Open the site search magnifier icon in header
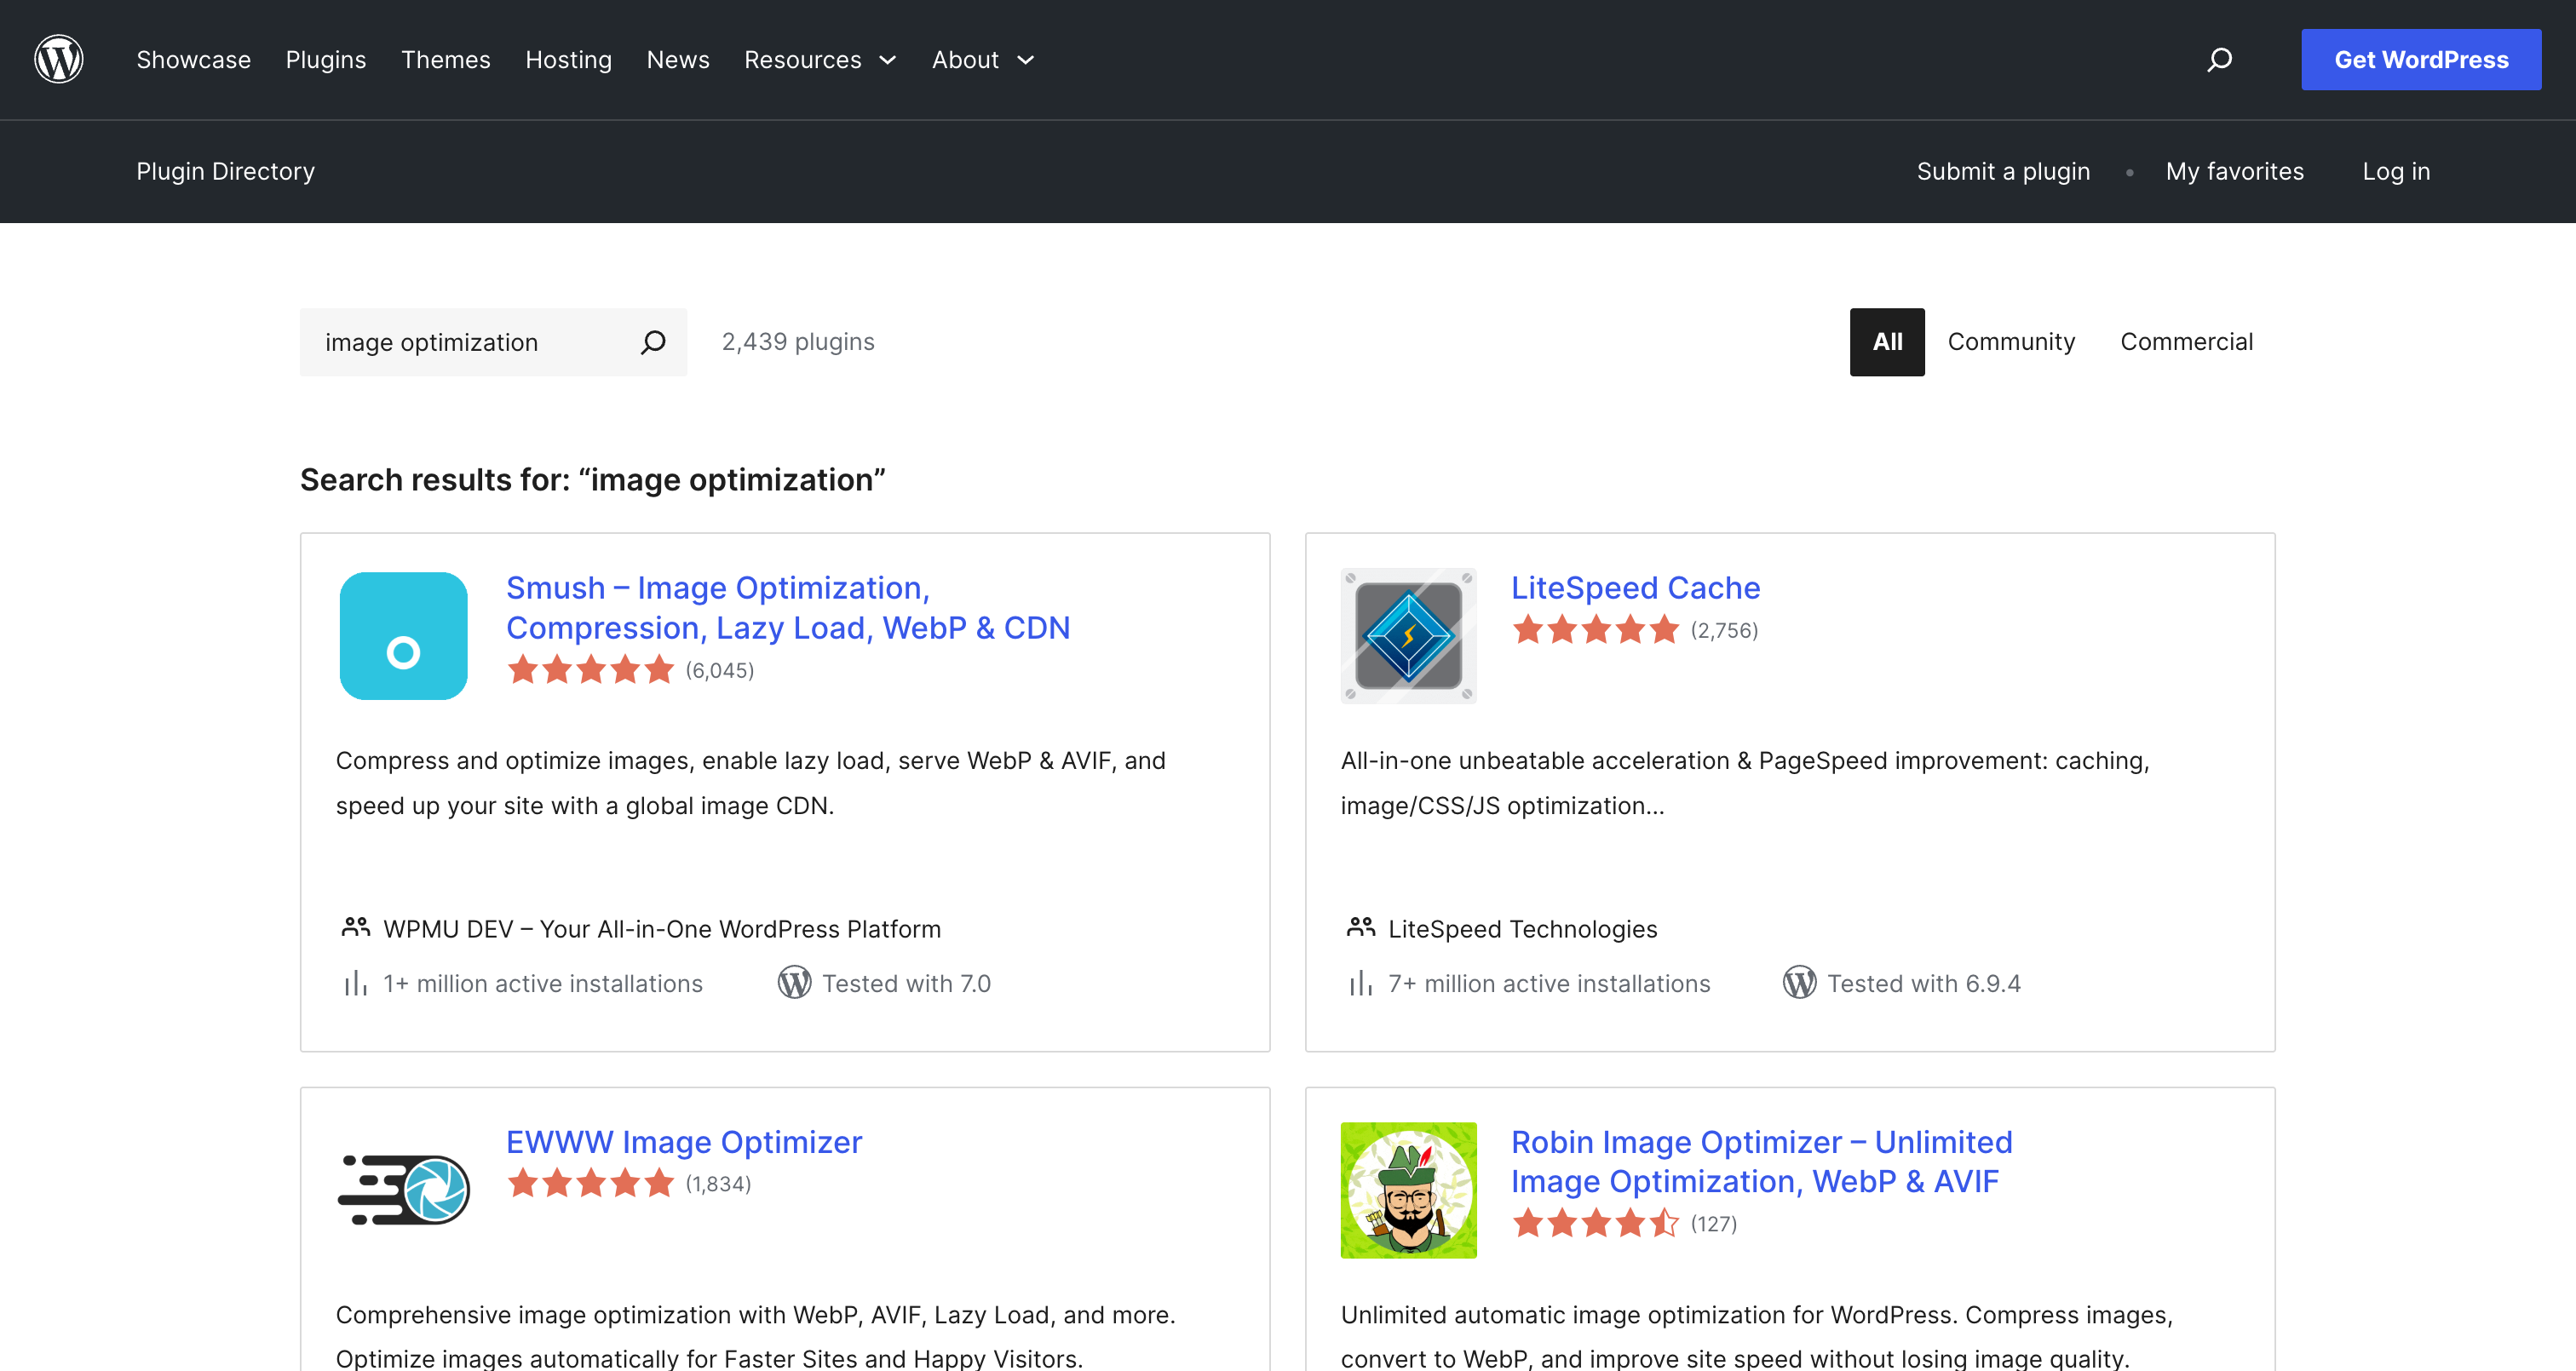The image size is (2576, 1371). pyautogui.click(x=2219, y=60)
